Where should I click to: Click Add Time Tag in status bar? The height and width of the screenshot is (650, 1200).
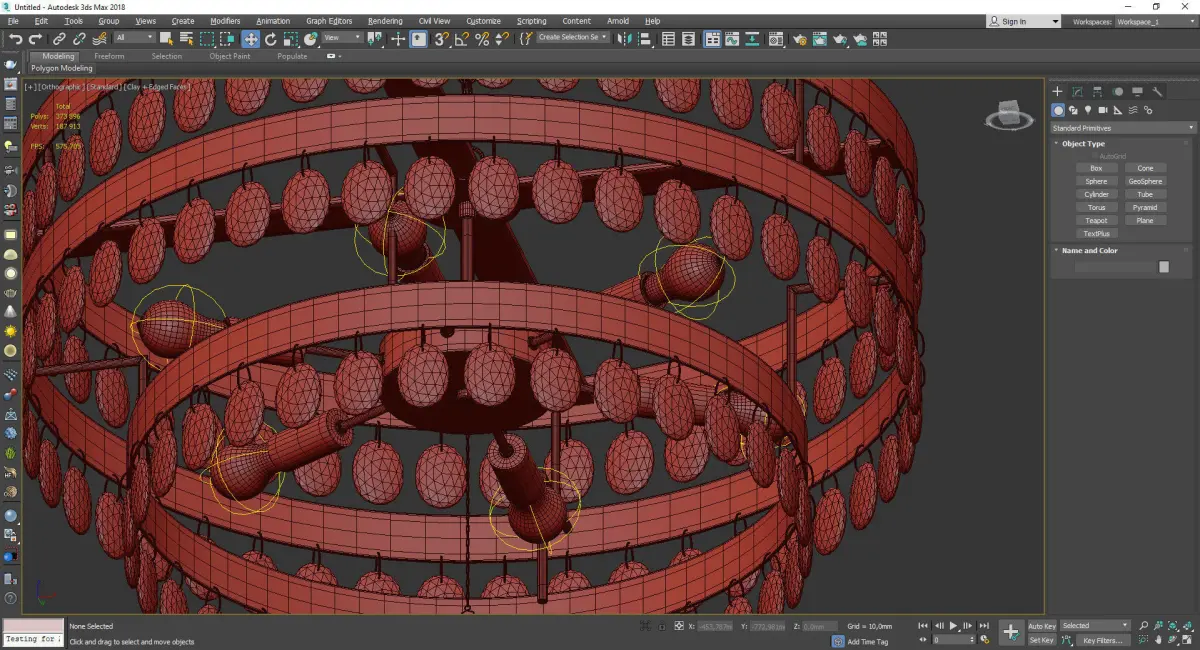(x=867, y=641)
